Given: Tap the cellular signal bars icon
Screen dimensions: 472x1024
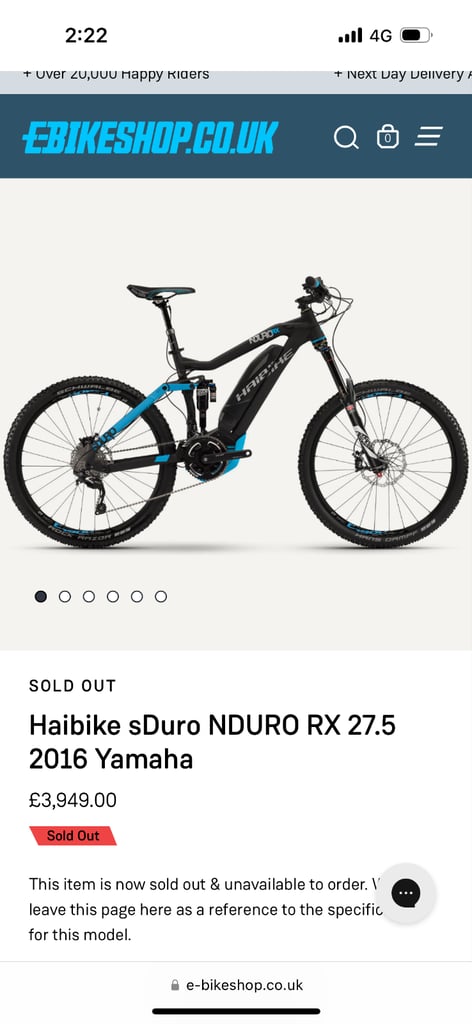Looking at the screenshot, I should click(350, 35).
